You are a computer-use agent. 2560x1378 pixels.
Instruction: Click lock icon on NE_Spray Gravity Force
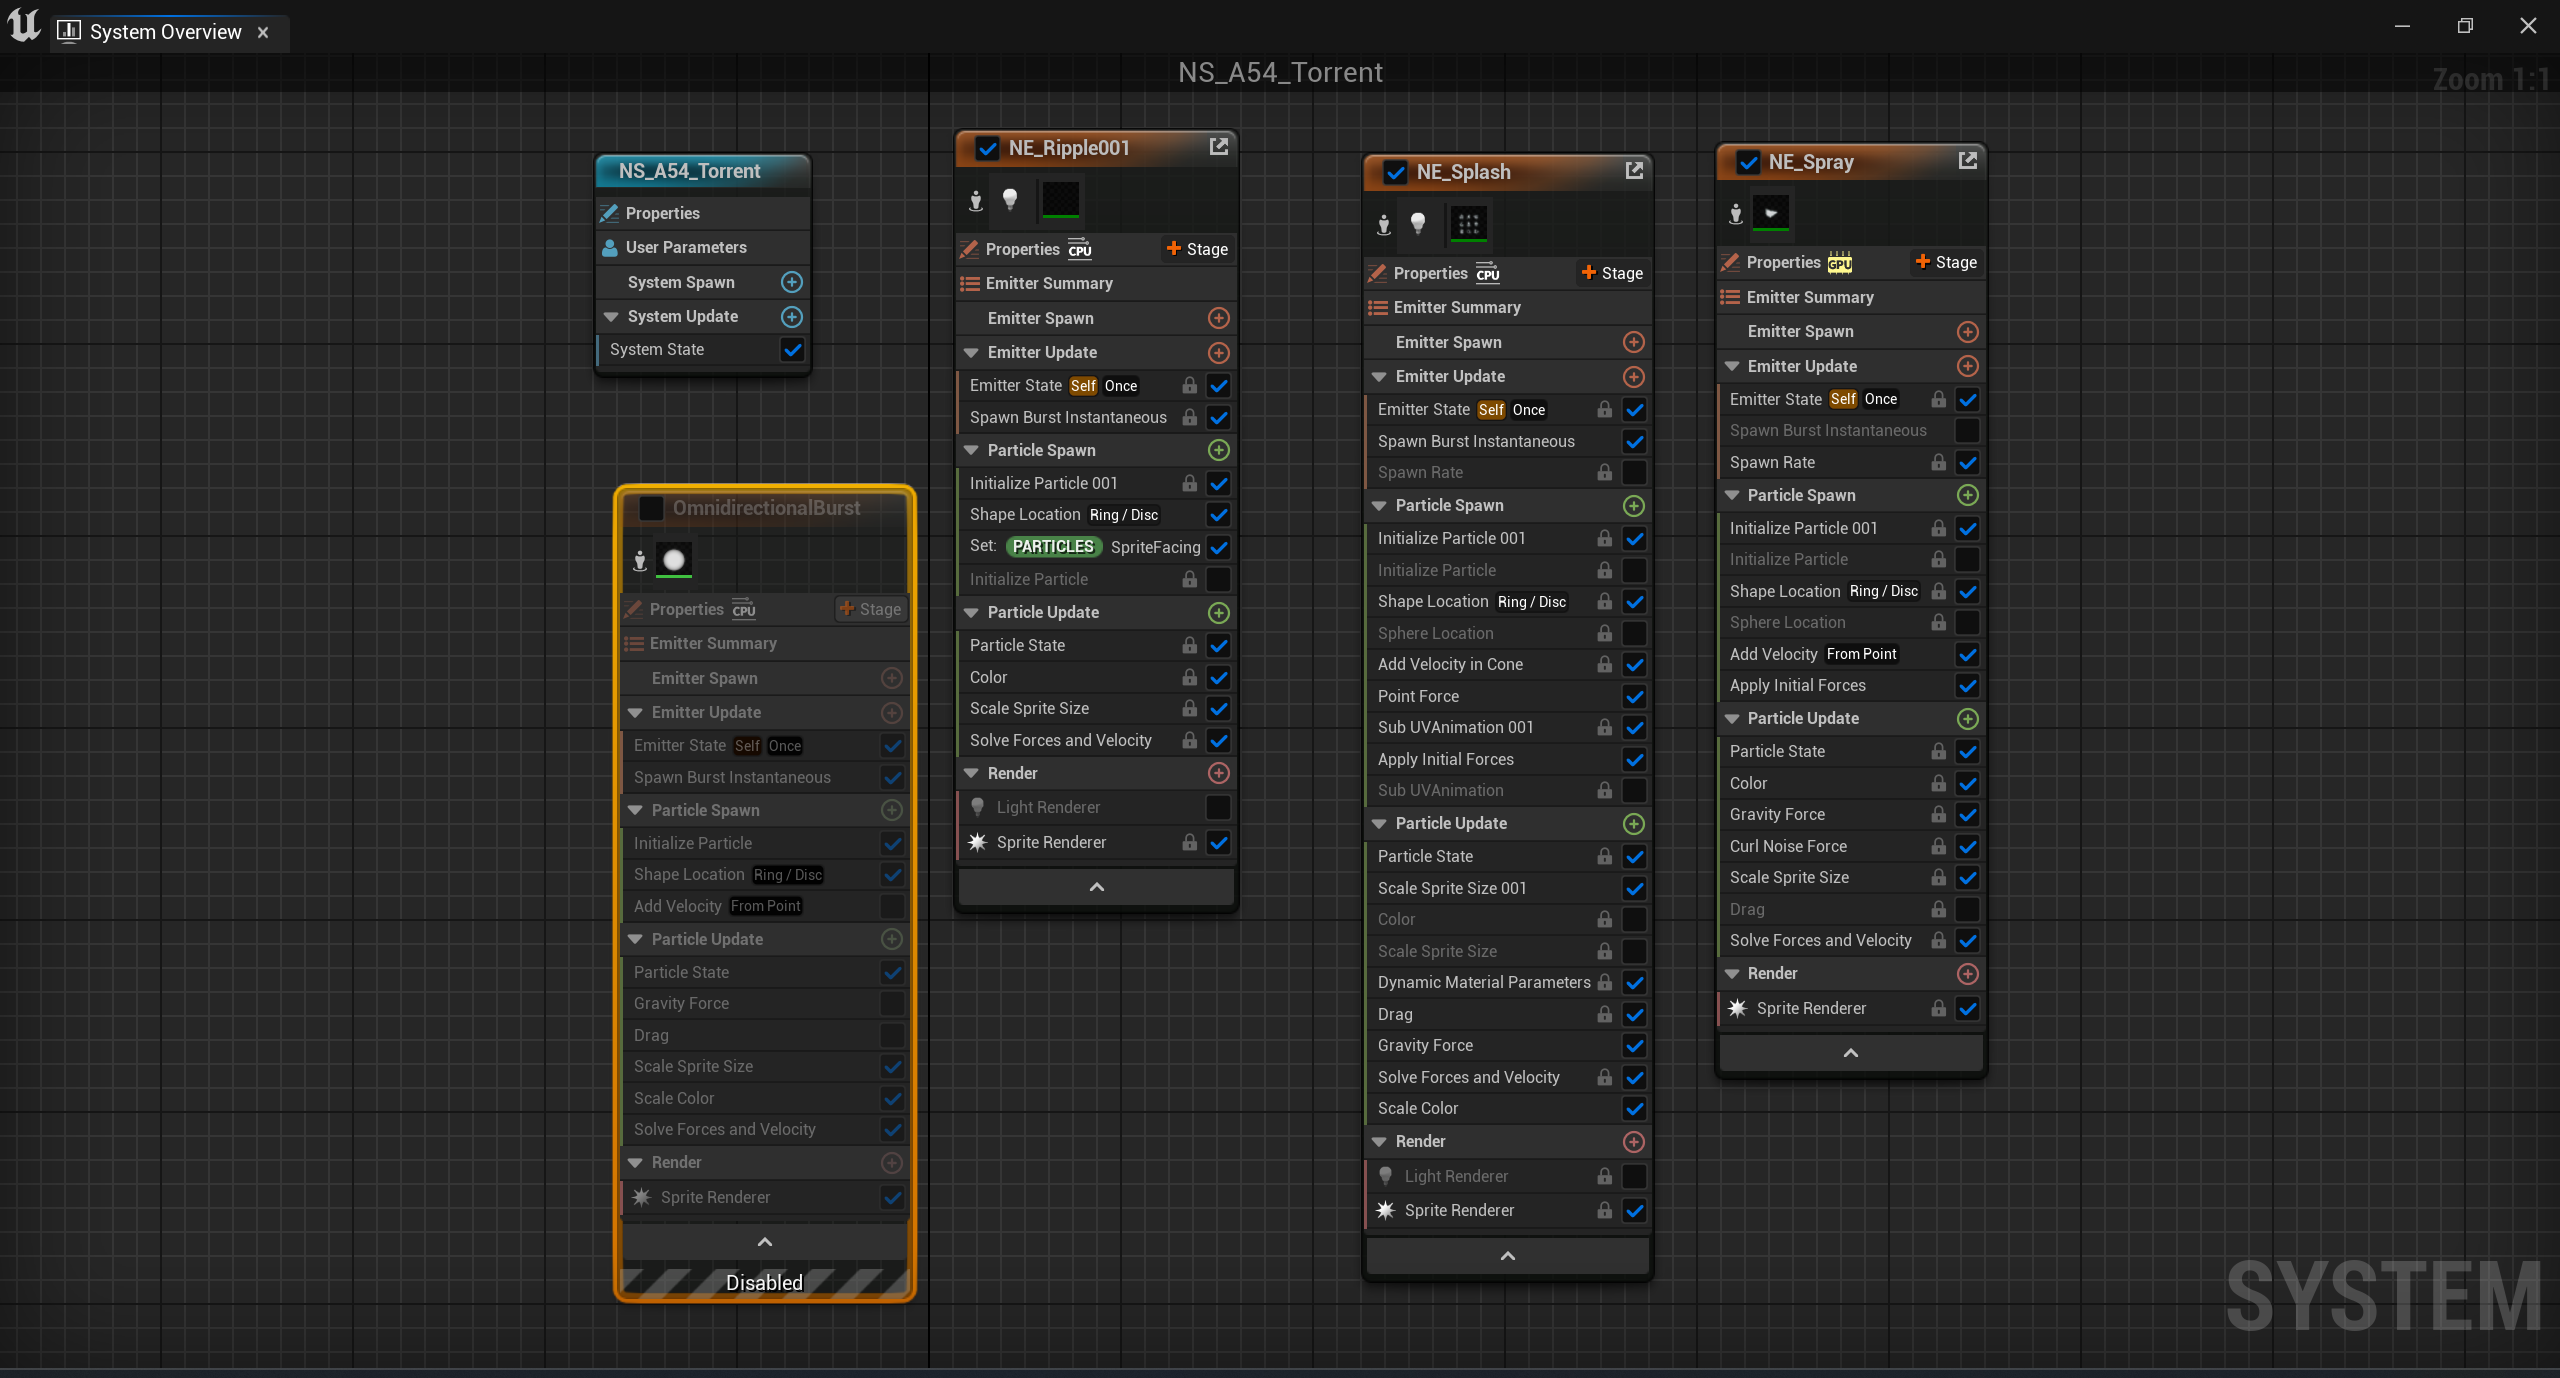1938,814
